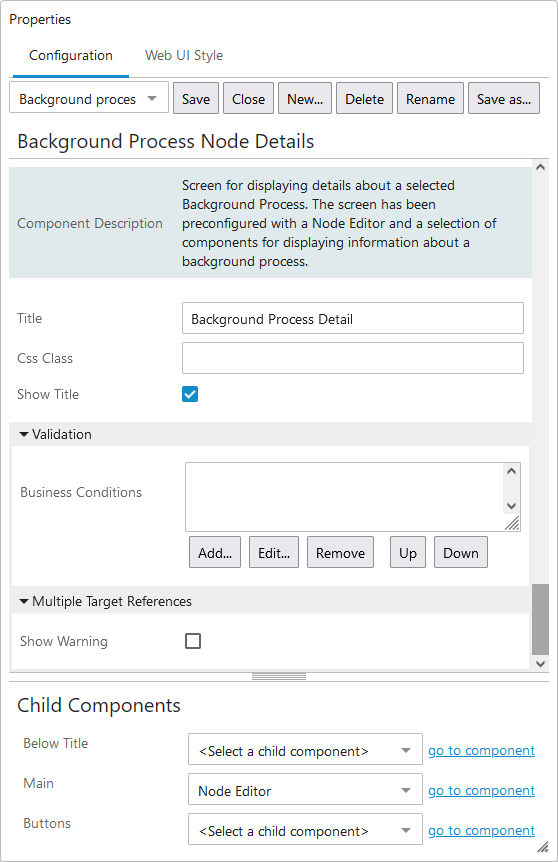Collapse the Validation section triangle
558x862 pixels.
point(24,434)
